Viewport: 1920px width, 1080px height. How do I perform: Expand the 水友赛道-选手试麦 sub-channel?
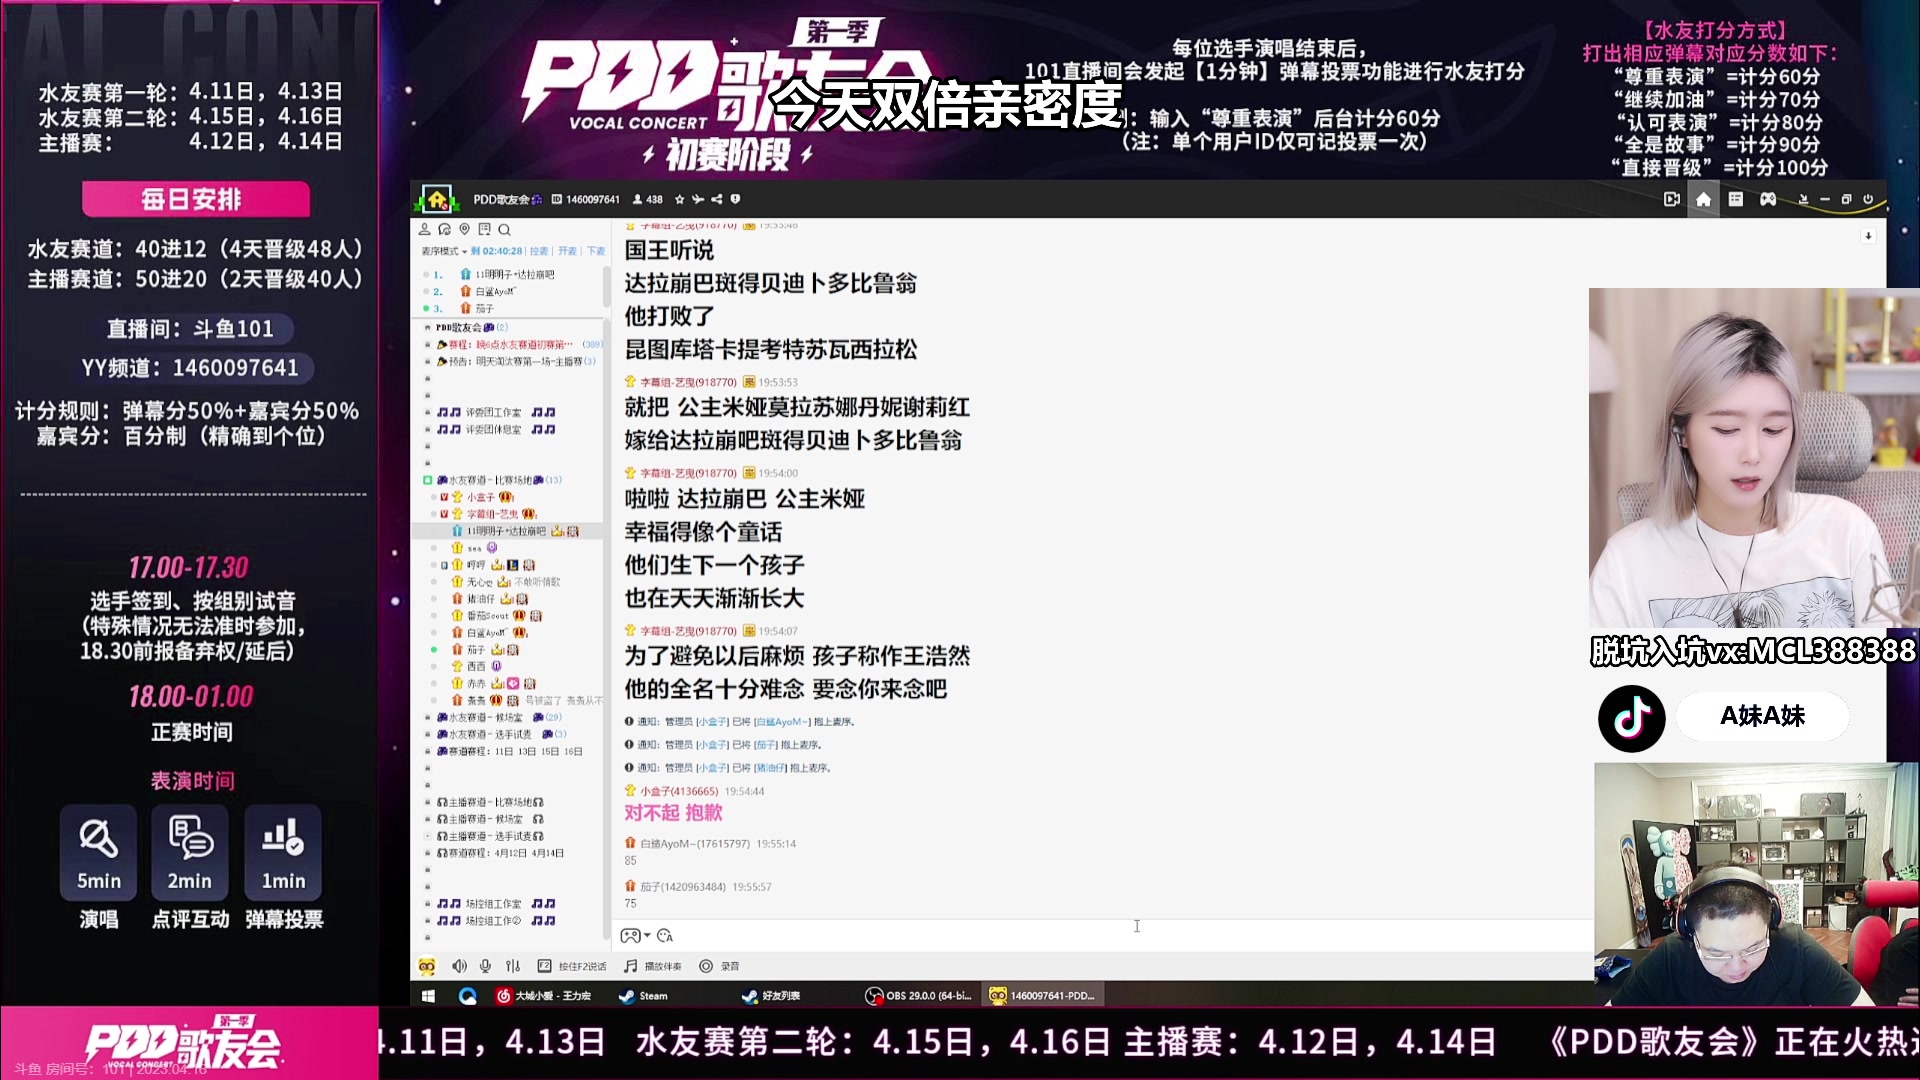(x=427, y=734)
